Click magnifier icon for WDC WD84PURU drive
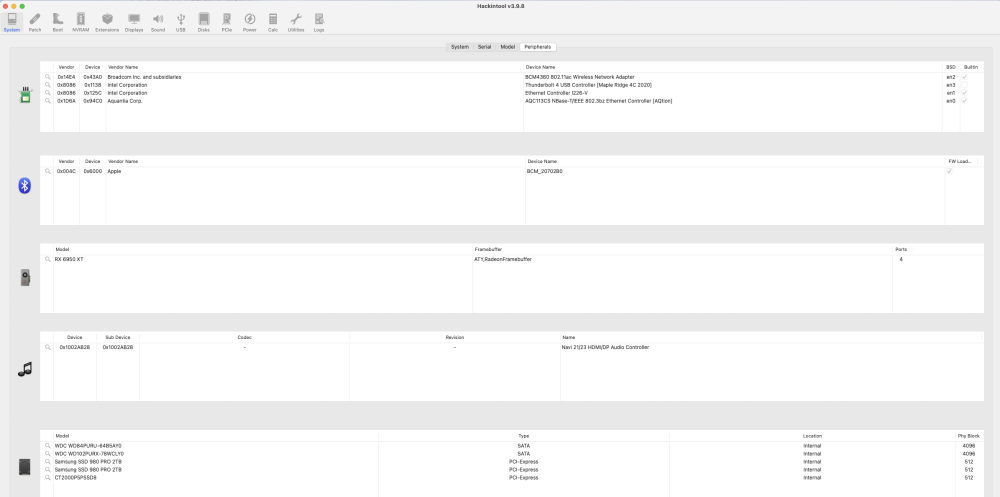Screen dimensions: 1000x497 coord(47,446)
